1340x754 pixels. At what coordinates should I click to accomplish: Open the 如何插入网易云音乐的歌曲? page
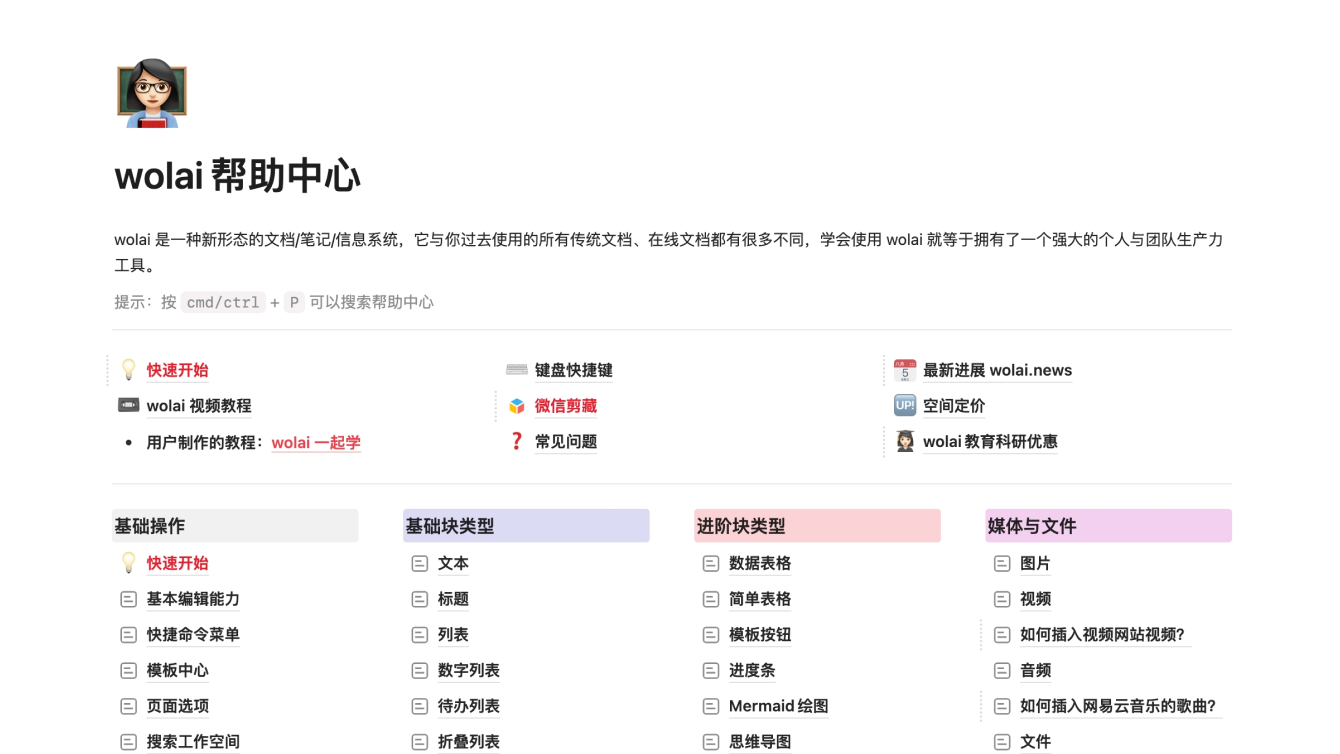[1120, 705]
